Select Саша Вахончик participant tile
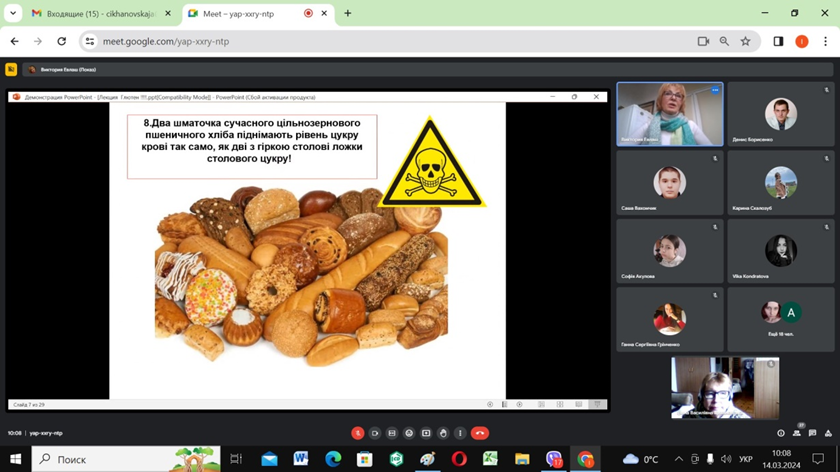Viewport: 840px width, 472px height. coord(670,183)
